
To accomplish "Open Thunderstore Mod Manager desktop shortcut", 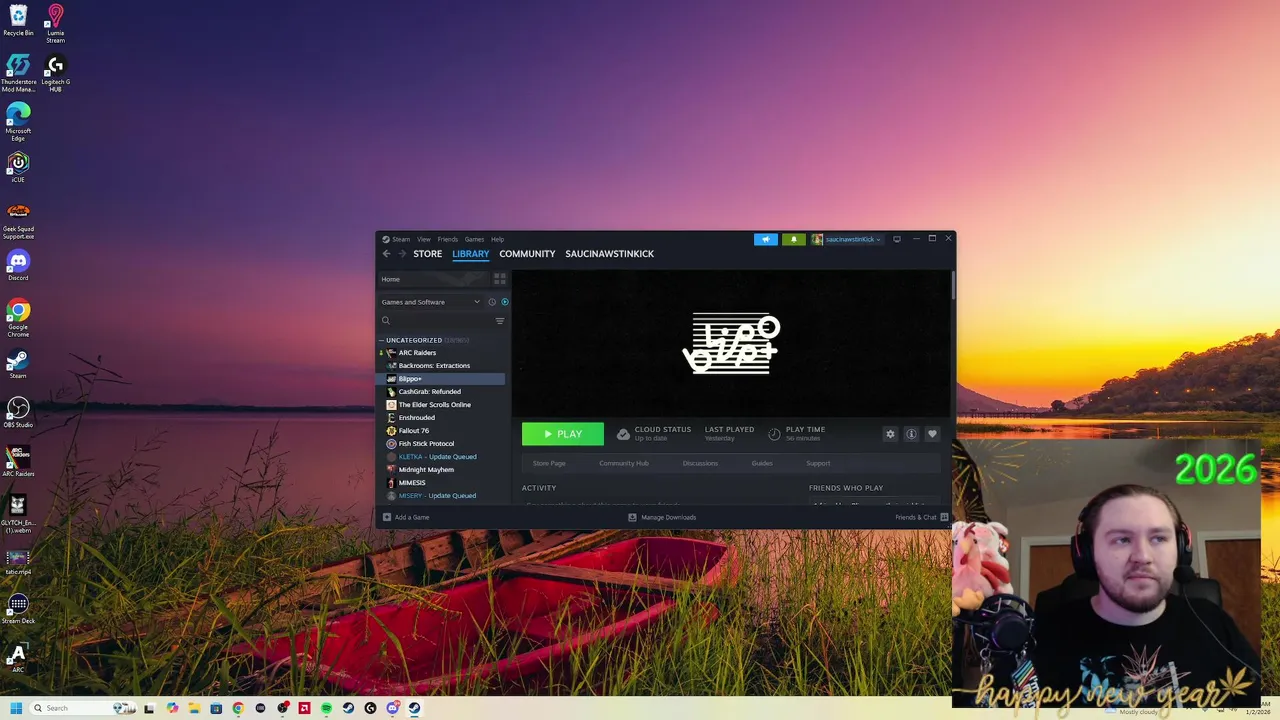I will (18, 75).
